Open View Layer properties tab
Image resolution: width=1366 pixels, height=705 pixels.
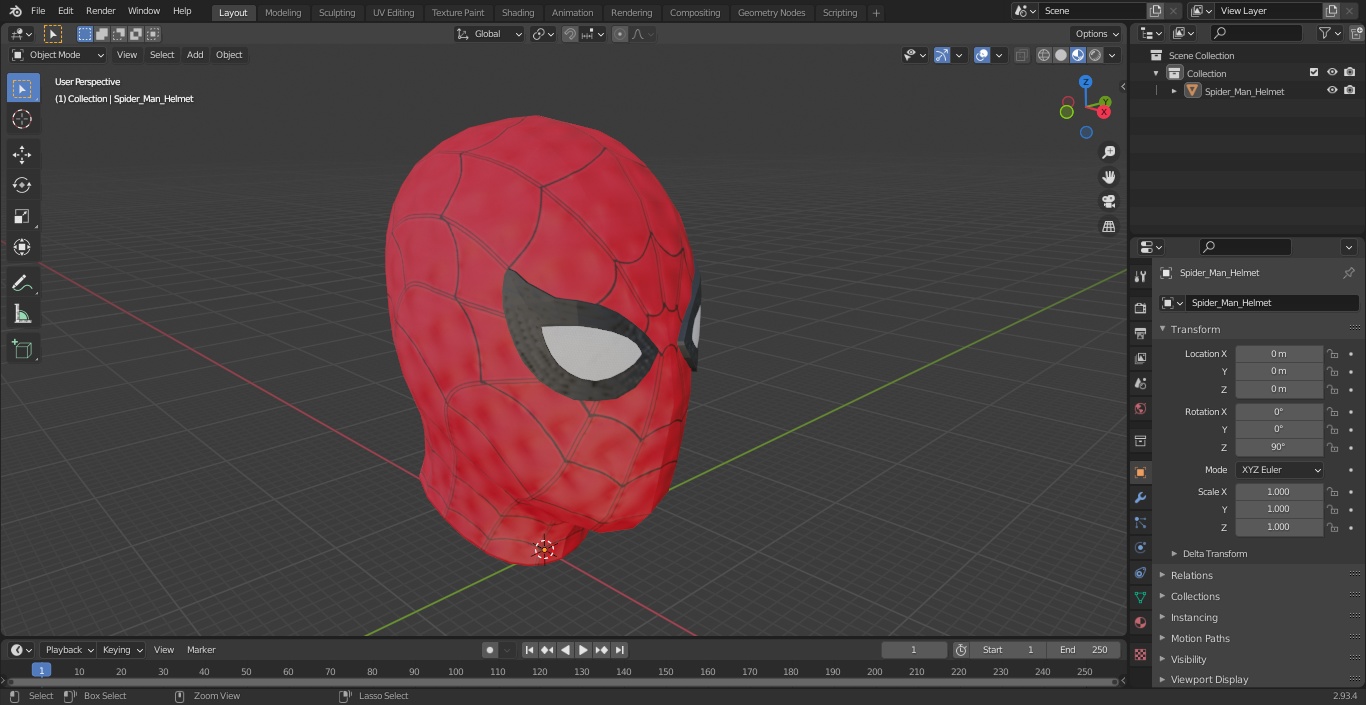coord(1140,358)
